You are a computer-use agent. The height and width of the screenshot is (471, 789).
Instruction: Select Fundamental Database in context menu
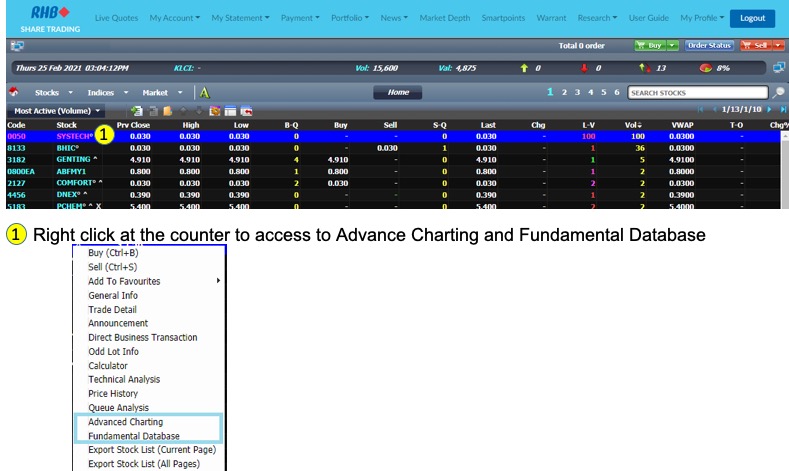(x=134, y=436)
